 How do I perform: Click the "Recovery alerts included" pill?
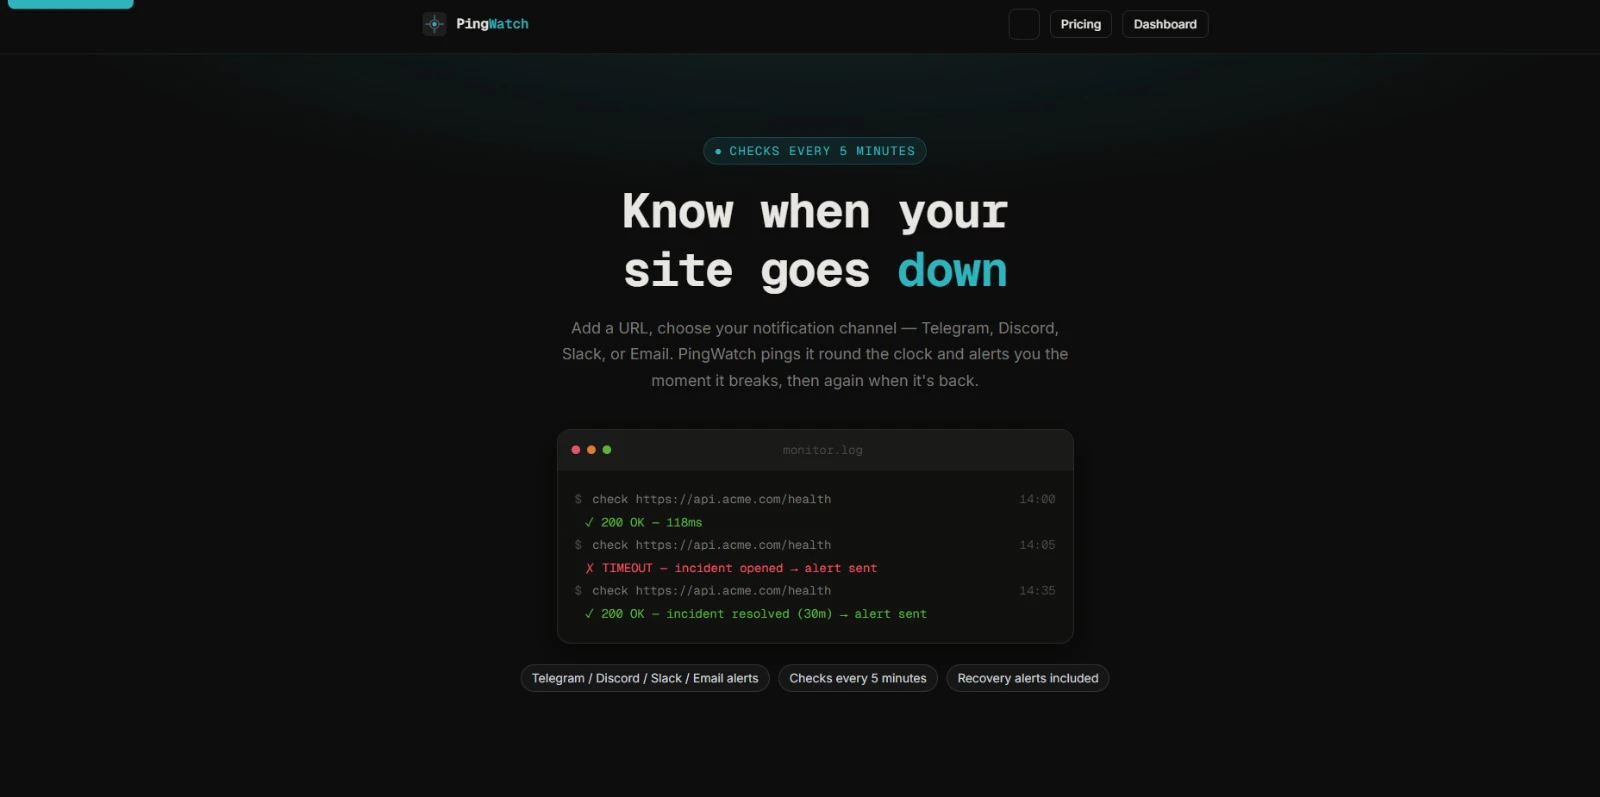(1028, 678)
